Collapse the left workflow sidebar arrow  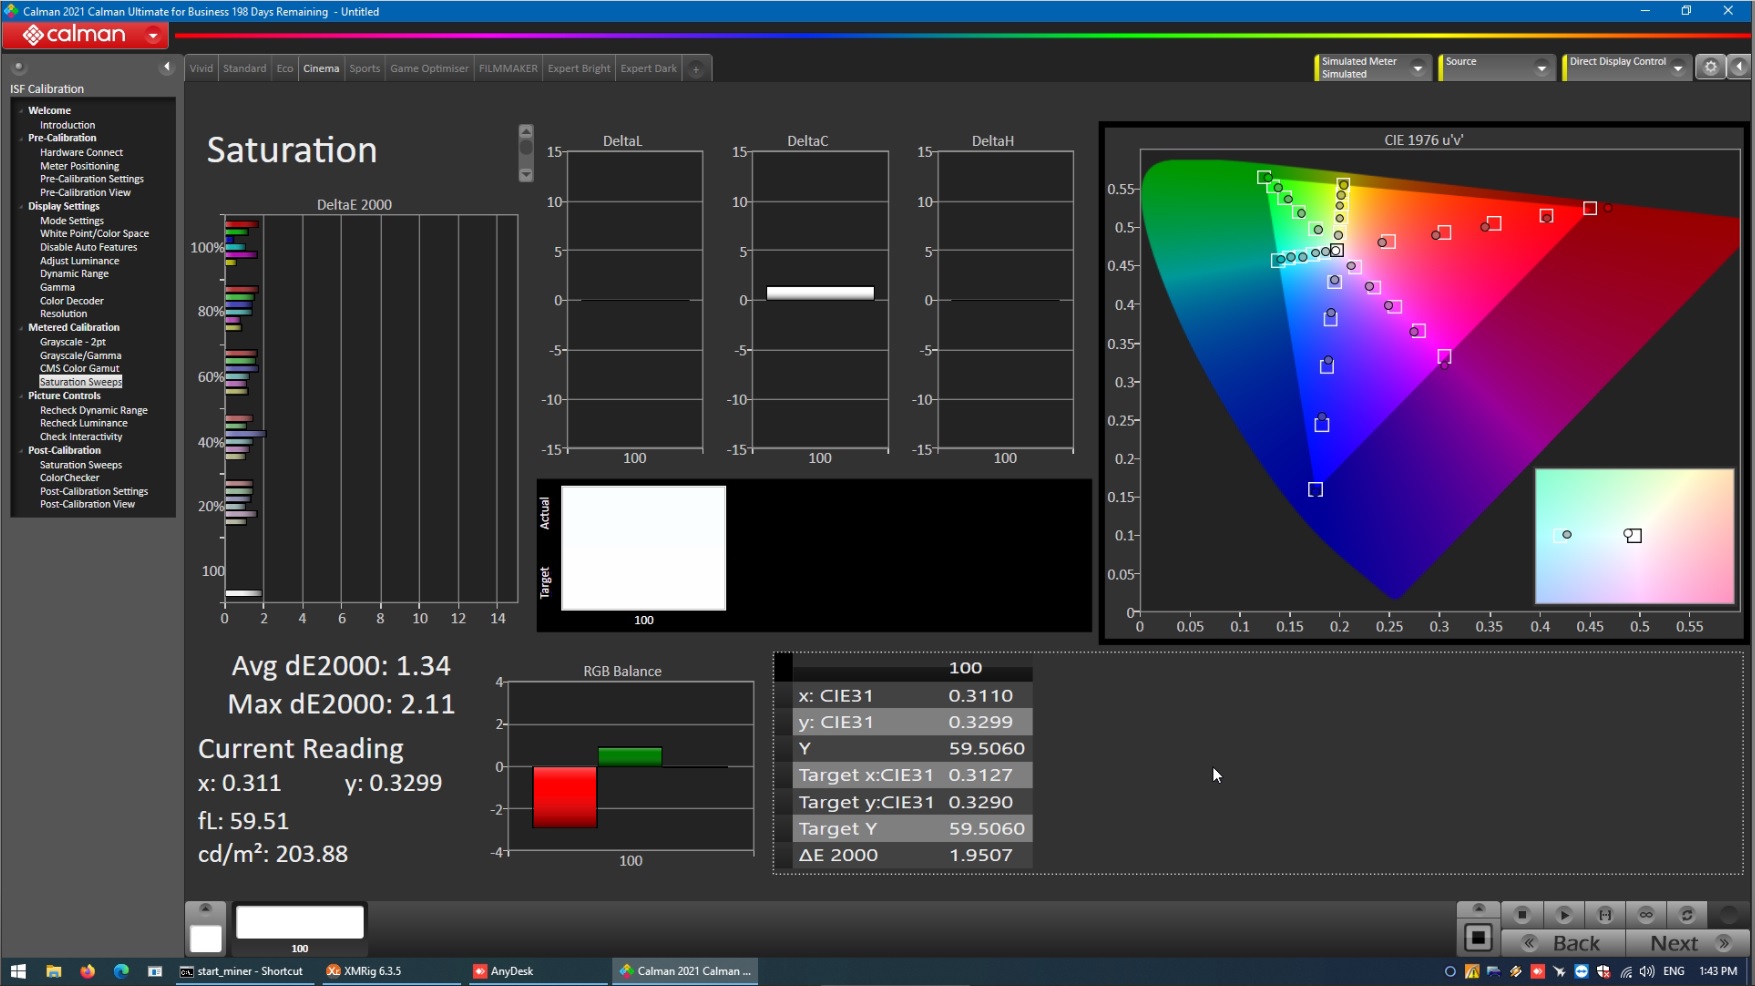coord(167,67)
